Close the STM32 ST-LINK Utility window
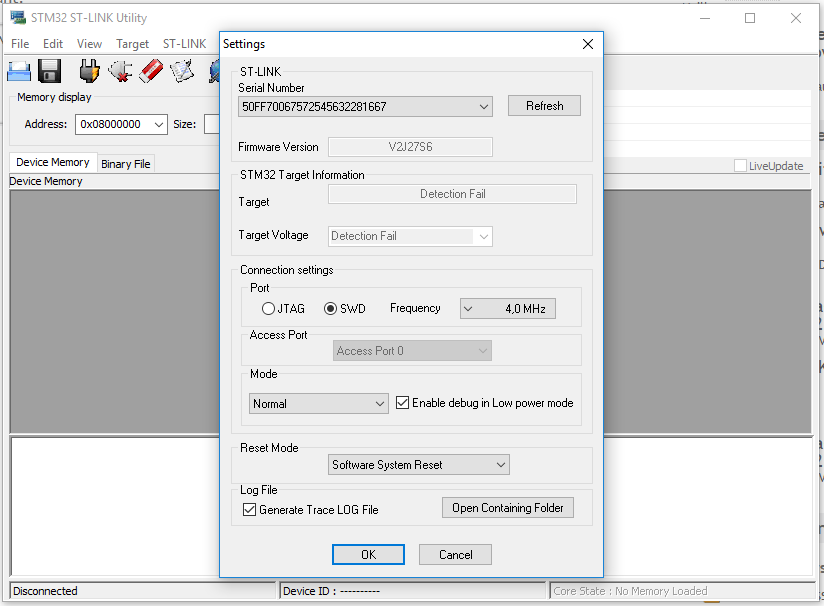This screenshot has width=824, height=606. (796, 18)
